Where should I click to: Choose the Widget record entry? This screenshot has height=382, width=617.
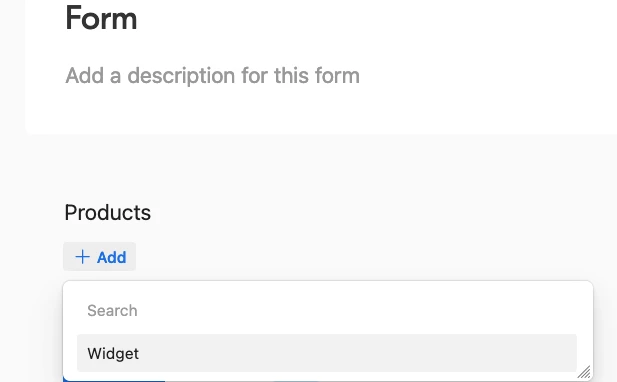pyautogui.click(x=327, y=353)
